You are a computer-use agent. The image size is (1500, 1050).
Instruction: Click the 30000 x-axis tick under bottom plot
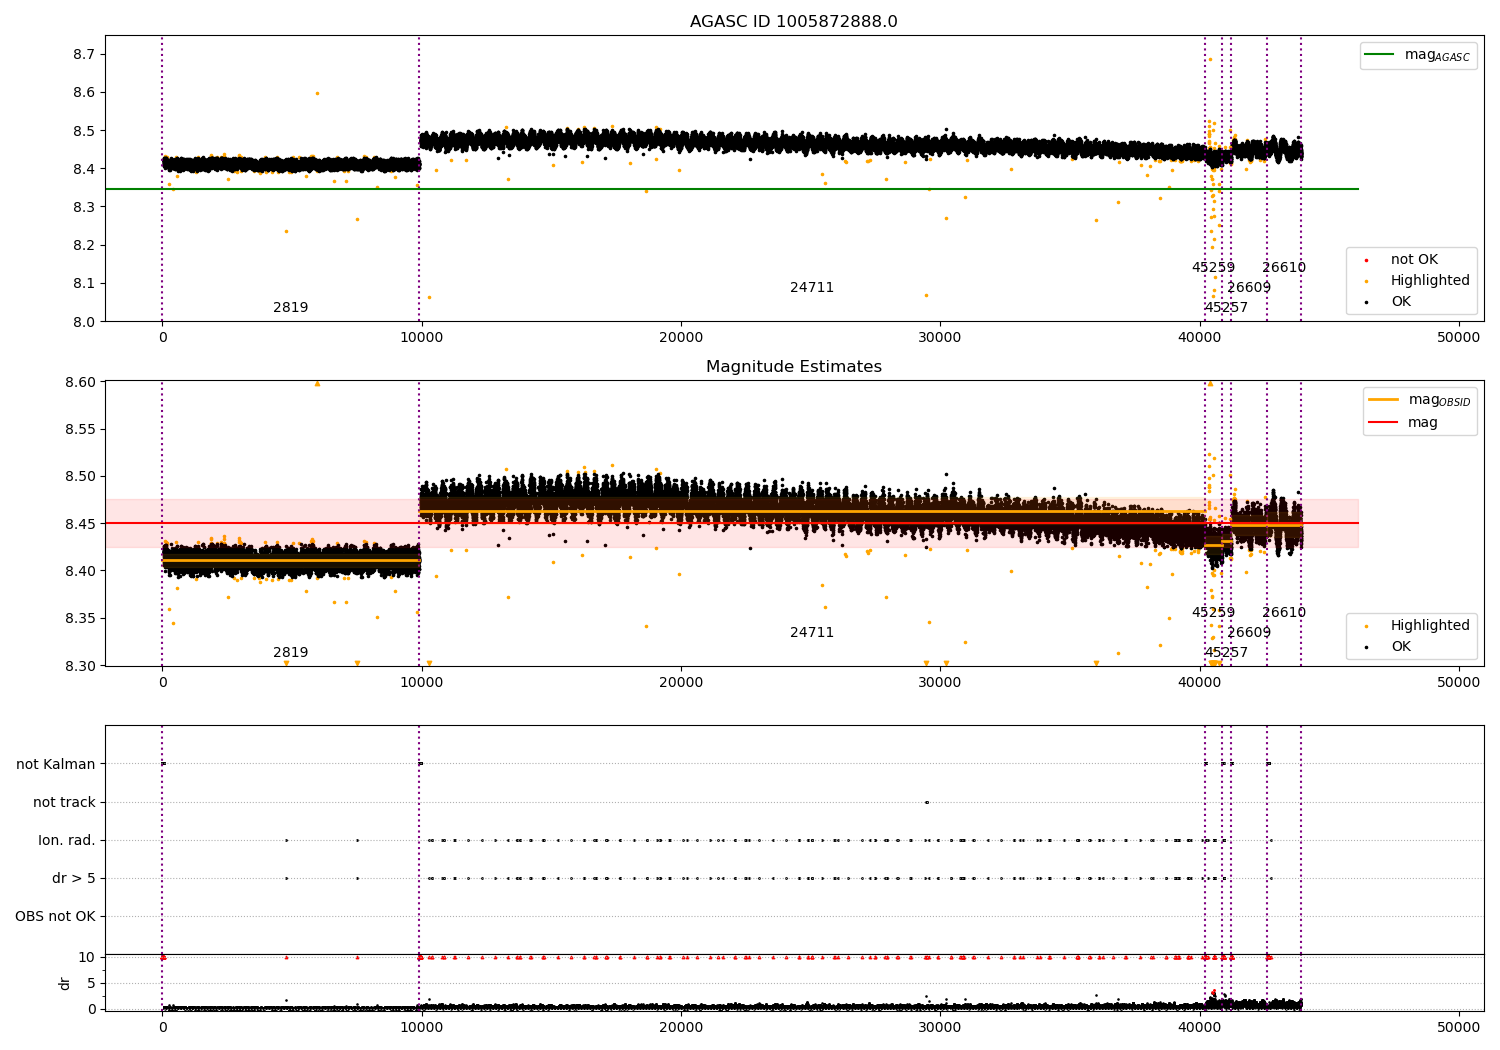pyautogui.click(x=940, y=1026)
